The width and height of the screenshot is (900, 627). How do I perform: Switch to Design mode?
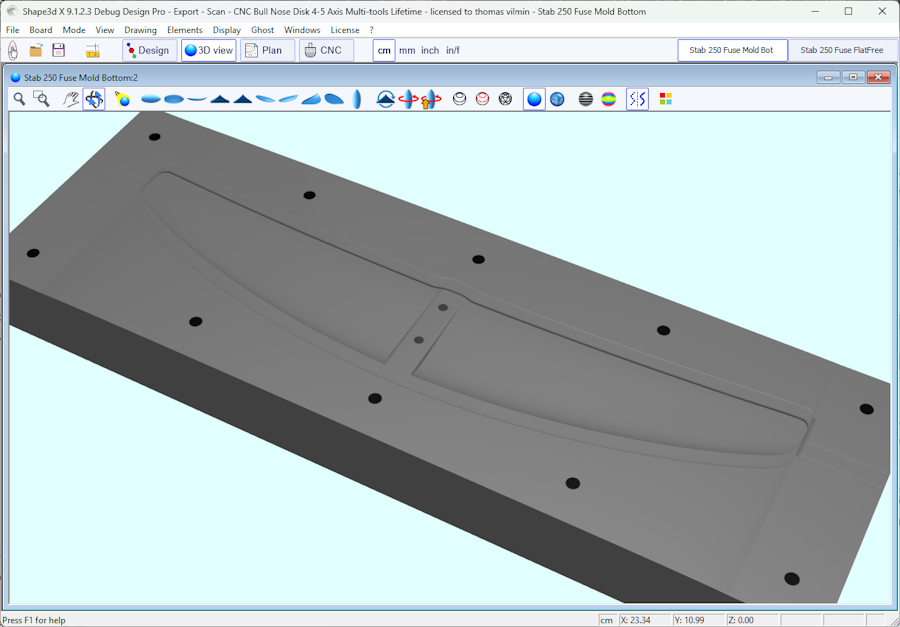[x=149, y=50]
